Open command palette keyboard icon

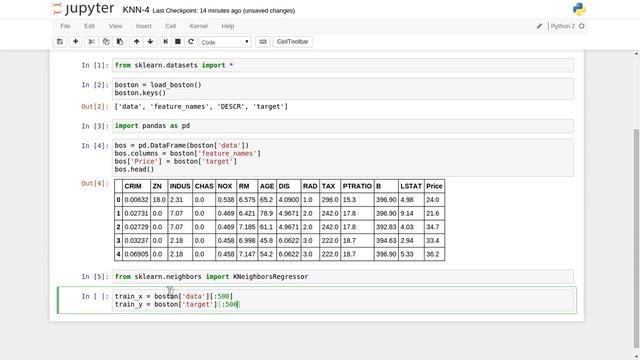point(263,42)
